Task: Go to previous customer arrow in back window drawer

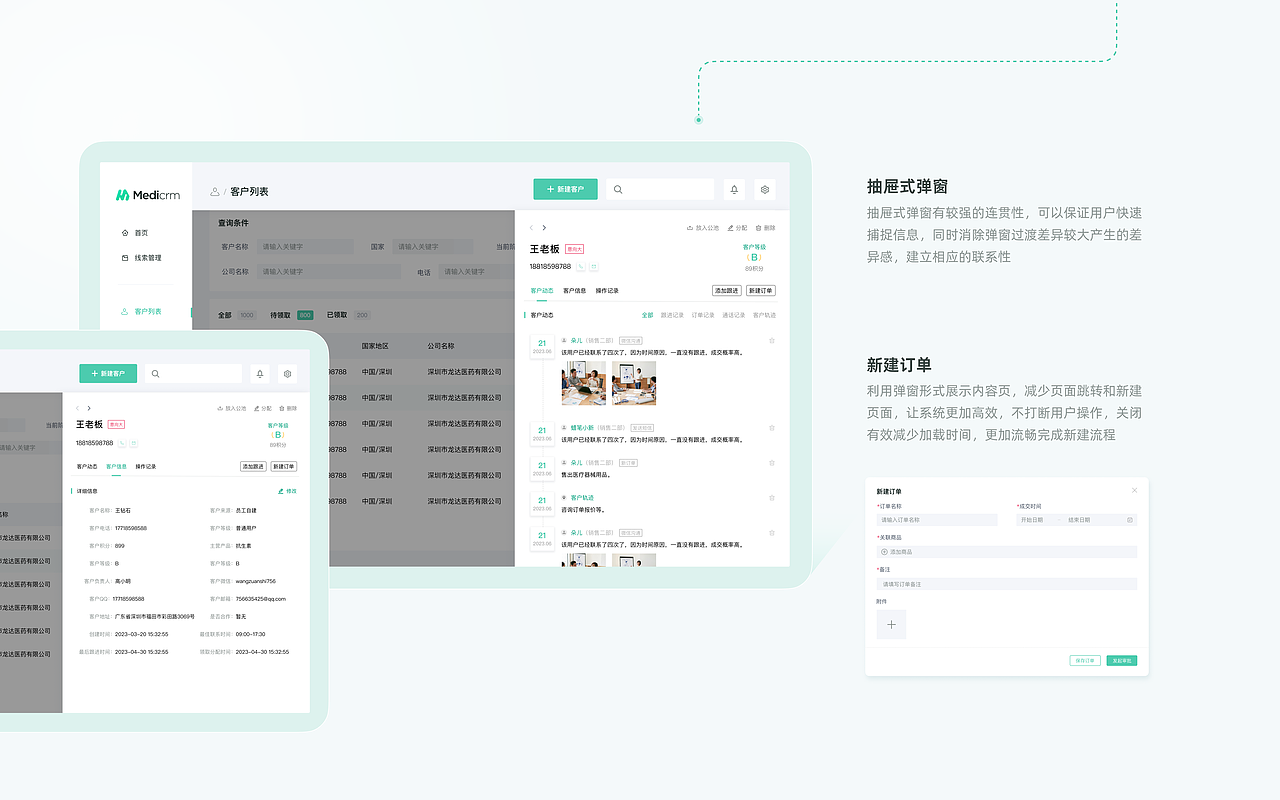Action: click(532, 228)
